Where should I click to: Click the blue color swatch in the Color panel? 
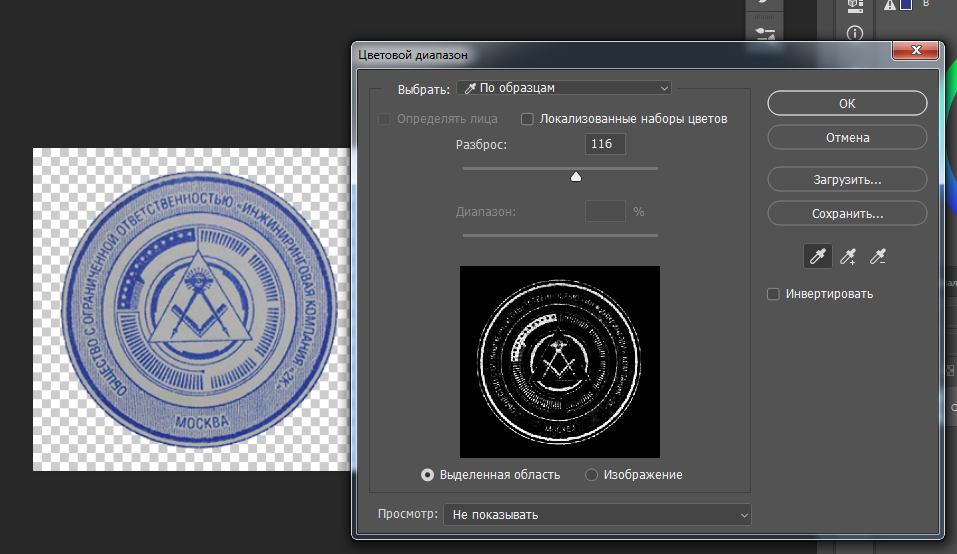pyautogui.click(x=906, y=4)
